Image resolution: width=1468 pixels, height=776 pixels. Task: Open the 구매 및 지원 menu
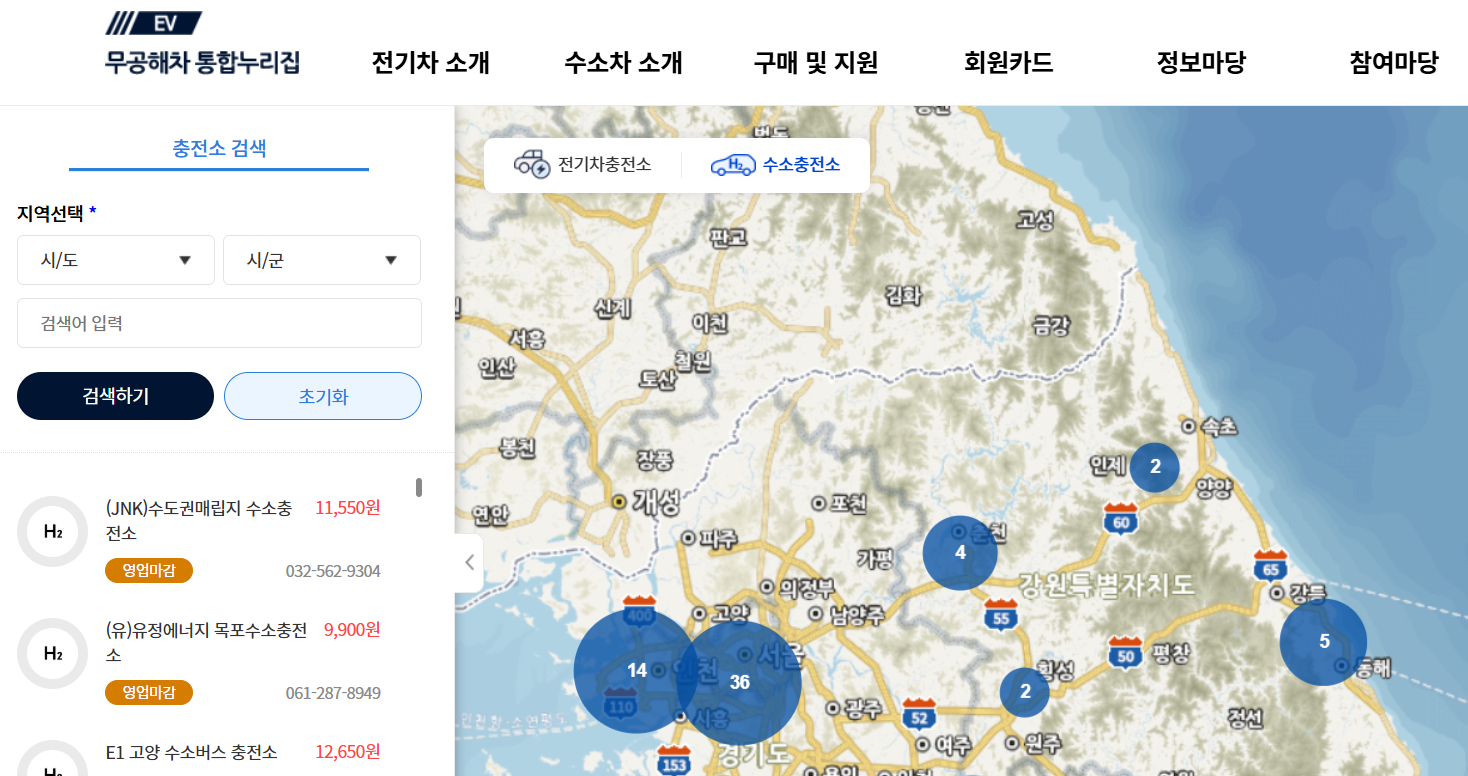pos(816,62)
